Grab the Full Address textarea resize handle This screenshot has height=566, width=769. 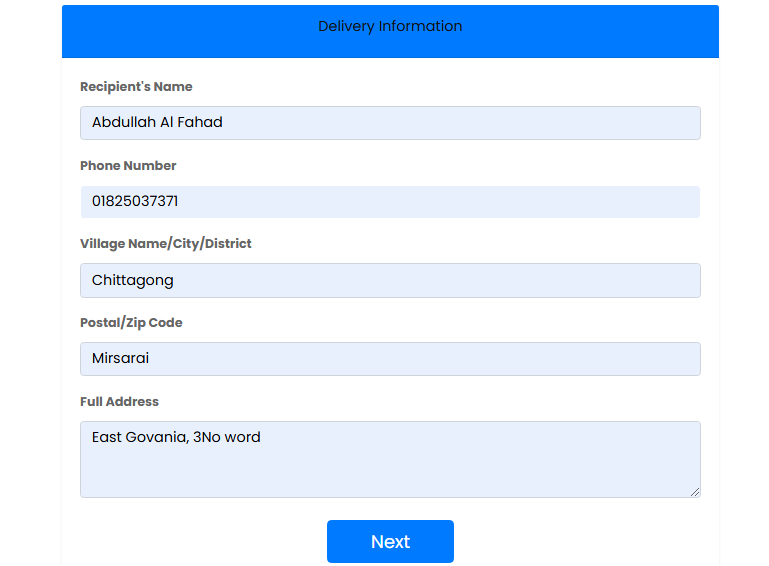point(694,492)
